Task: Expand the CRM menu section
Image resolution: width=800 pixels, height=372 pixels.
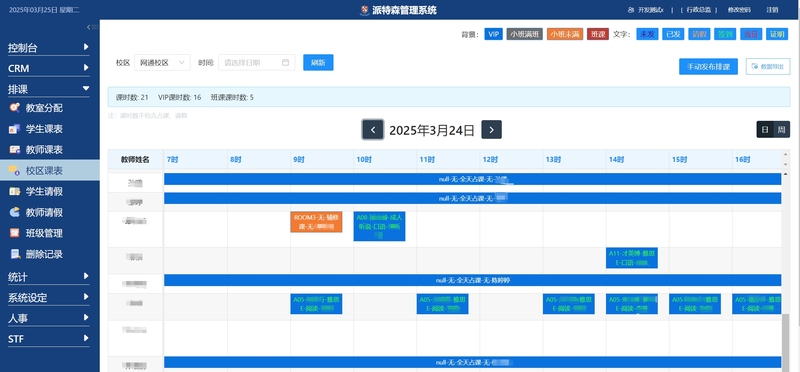Action: pos(48,68)
